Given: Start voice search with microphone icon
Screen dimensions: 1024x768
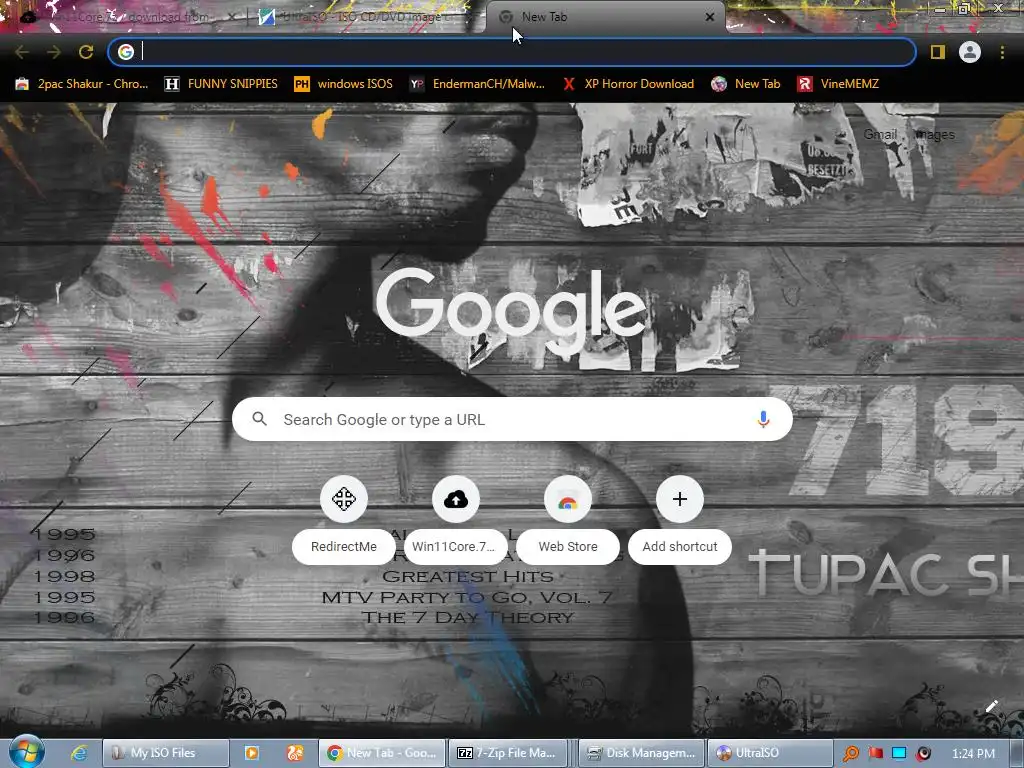Looking at the screenshot, I should [763, 419].
